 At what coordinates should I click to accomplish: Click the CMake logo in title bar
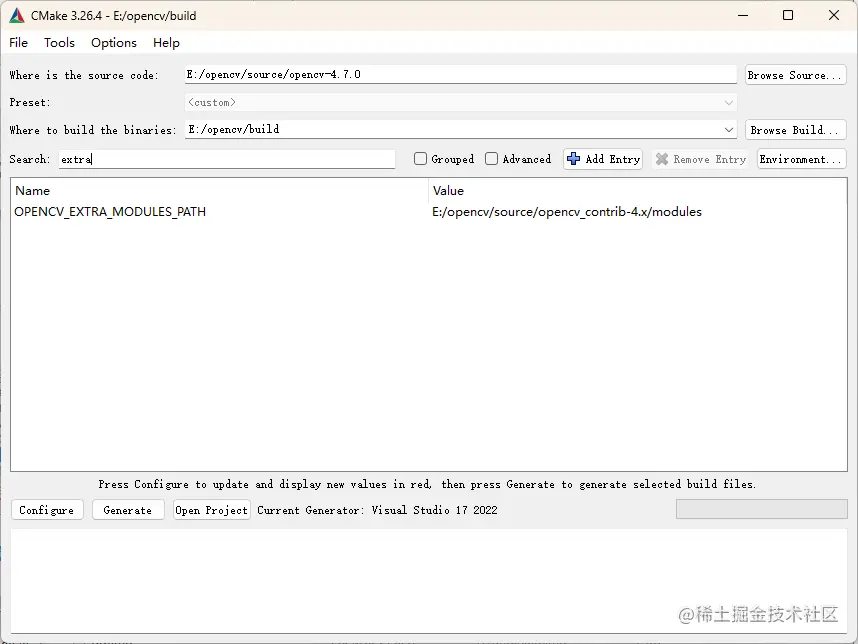coord(17,15)
